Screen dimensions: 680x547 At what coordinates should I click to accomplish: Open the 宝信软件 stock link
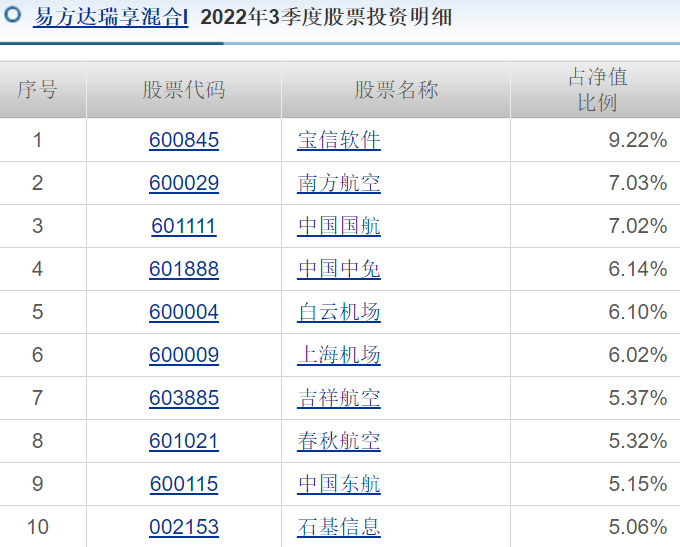(x=339, y=140)
